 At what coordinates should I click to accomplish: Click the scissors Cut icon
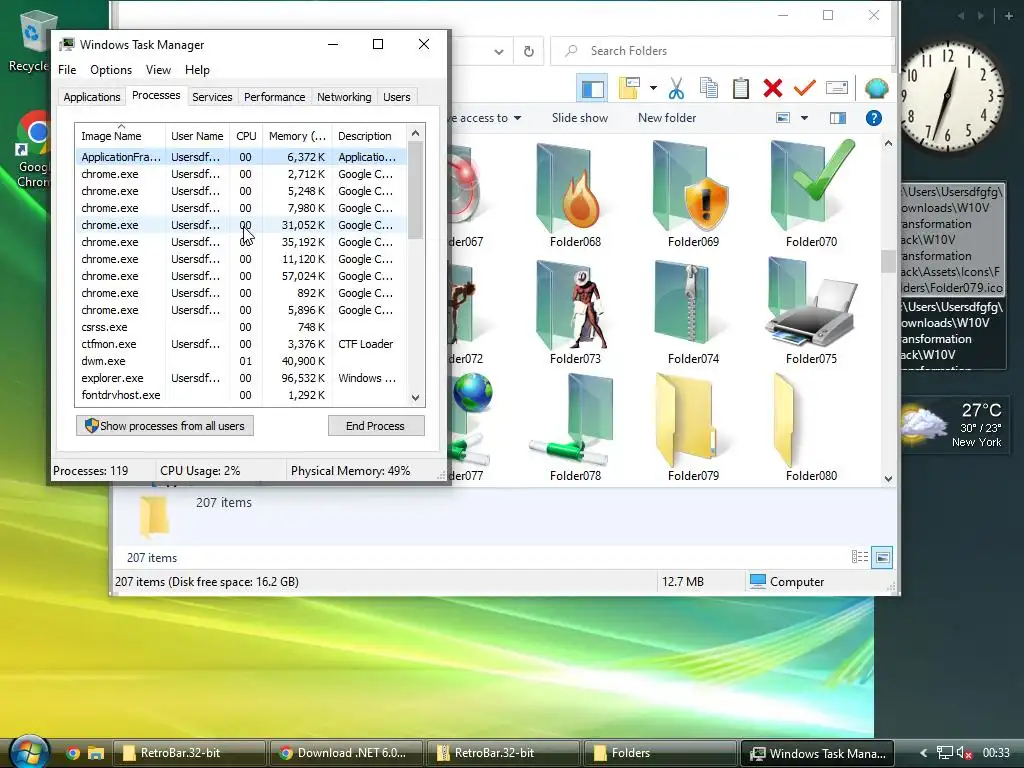click(x=677, y=88)
